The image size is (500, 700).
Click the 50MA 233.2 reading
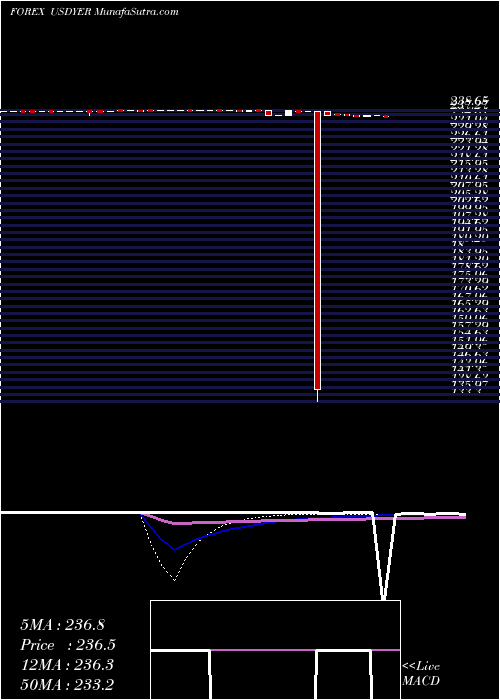point(67,685)
